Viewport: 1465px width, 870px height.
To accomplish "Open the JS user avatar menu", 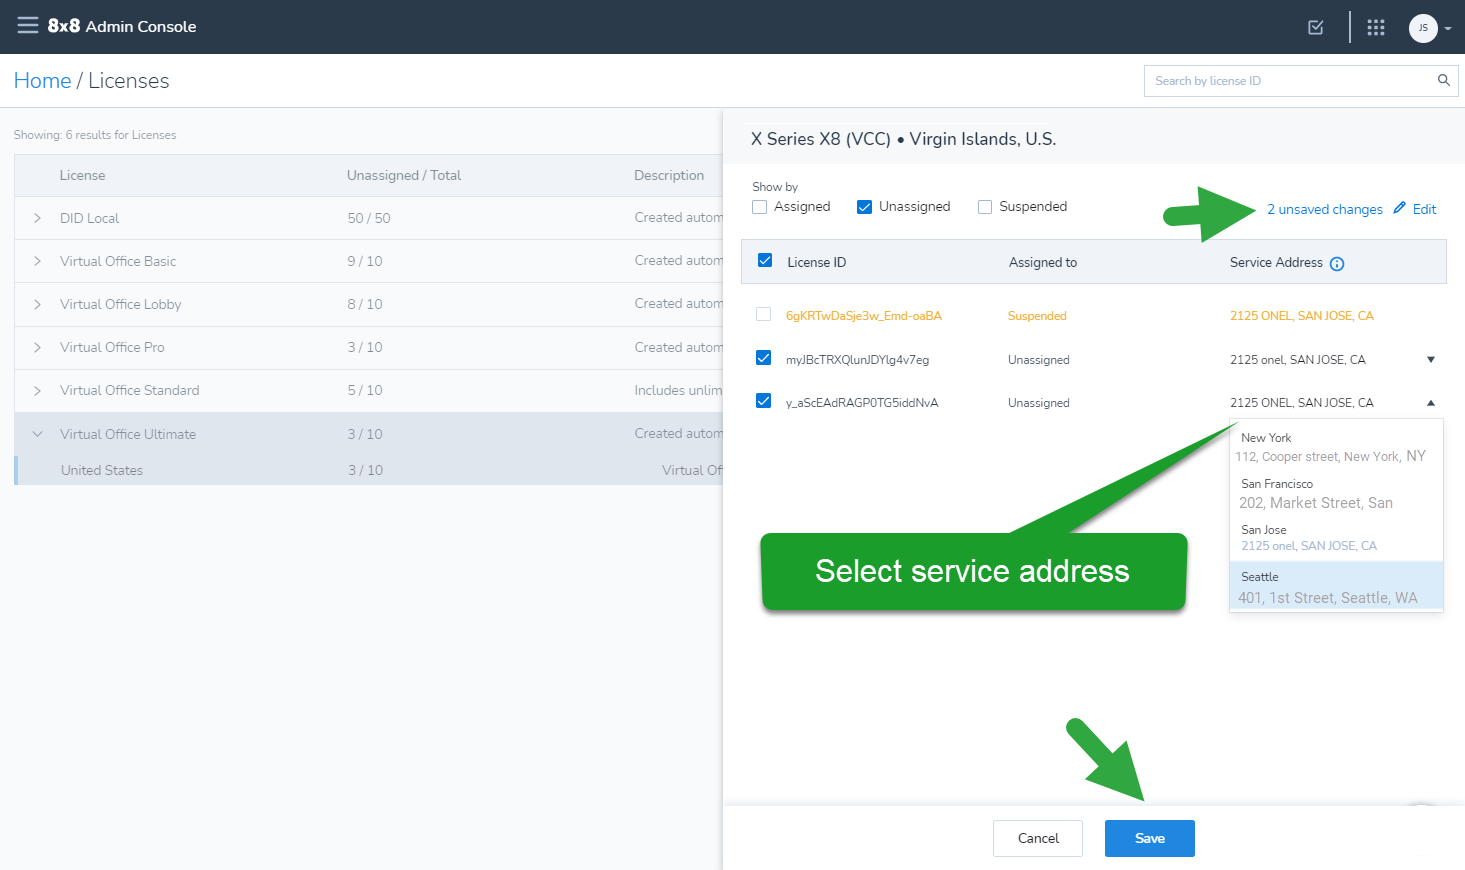I will (1423, 28).
